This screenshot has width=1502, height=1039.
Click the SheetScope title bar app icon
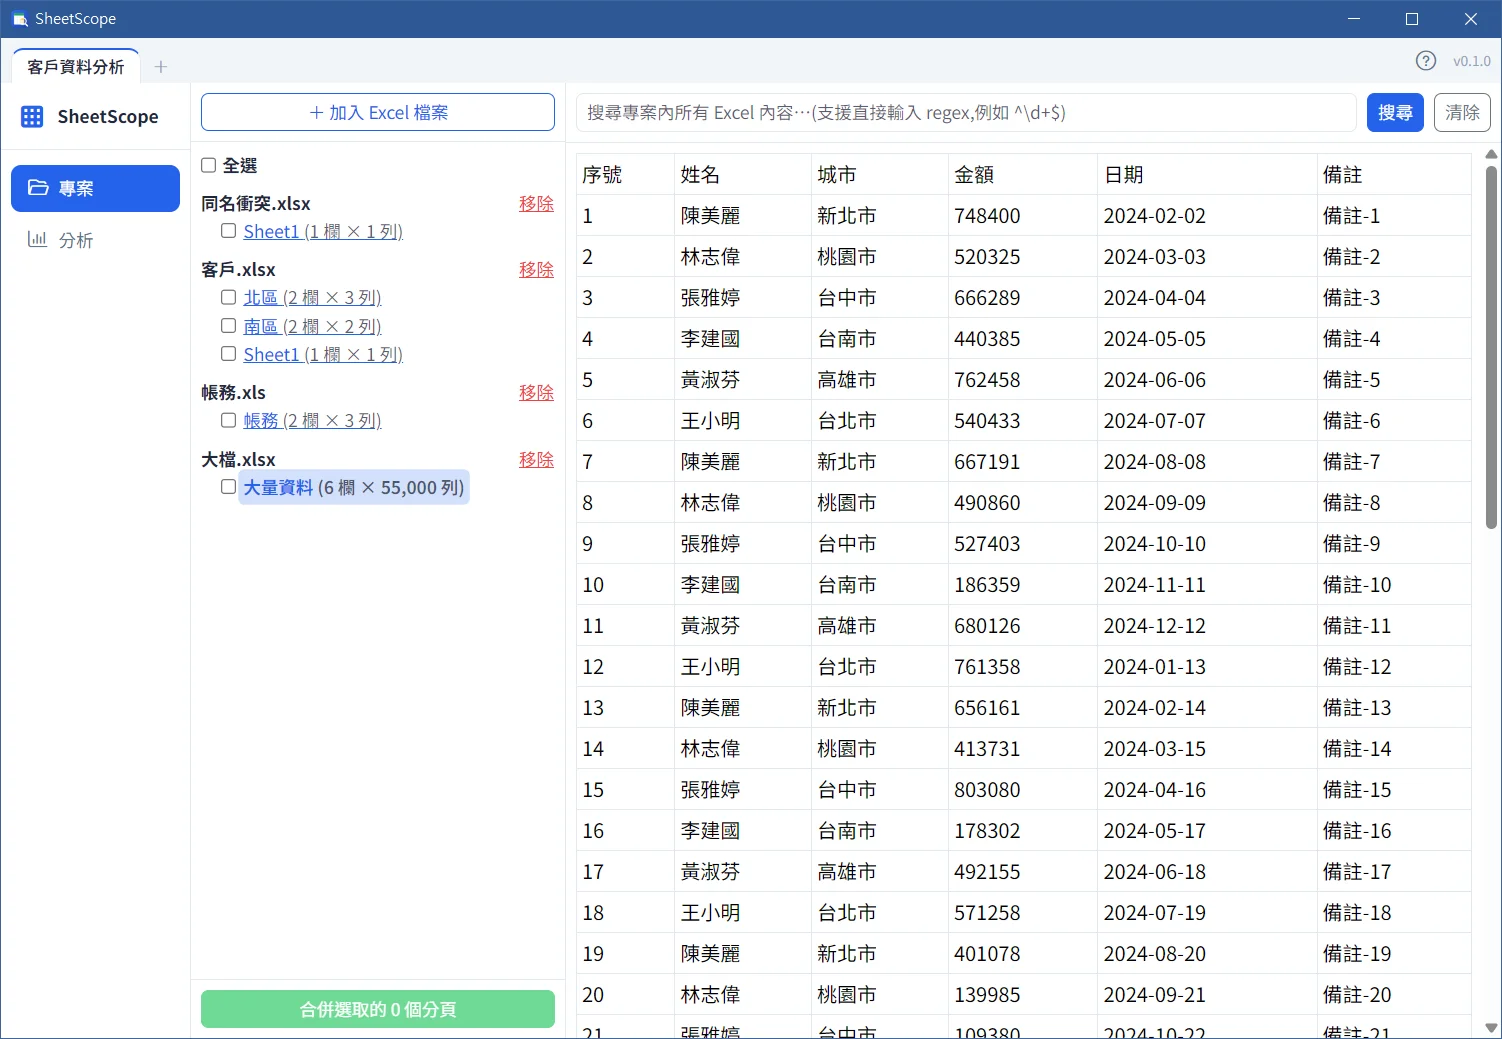click(x=19, y=19)
